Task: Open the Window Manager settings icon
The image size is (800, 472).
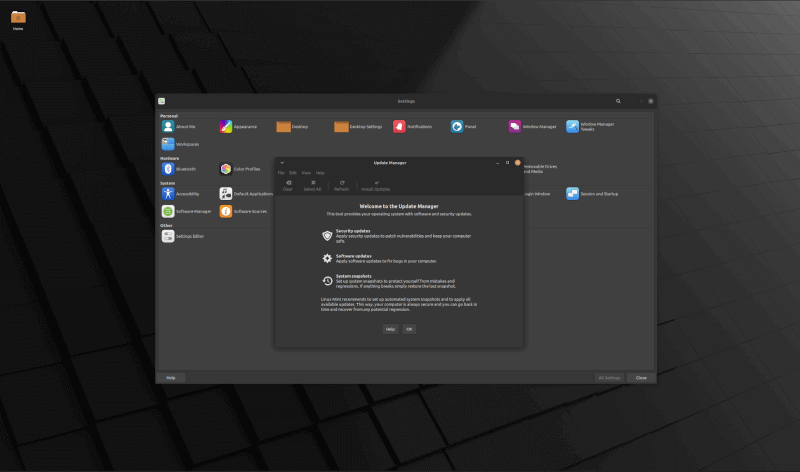Action: pyautogui.click(x=532, y=127)
